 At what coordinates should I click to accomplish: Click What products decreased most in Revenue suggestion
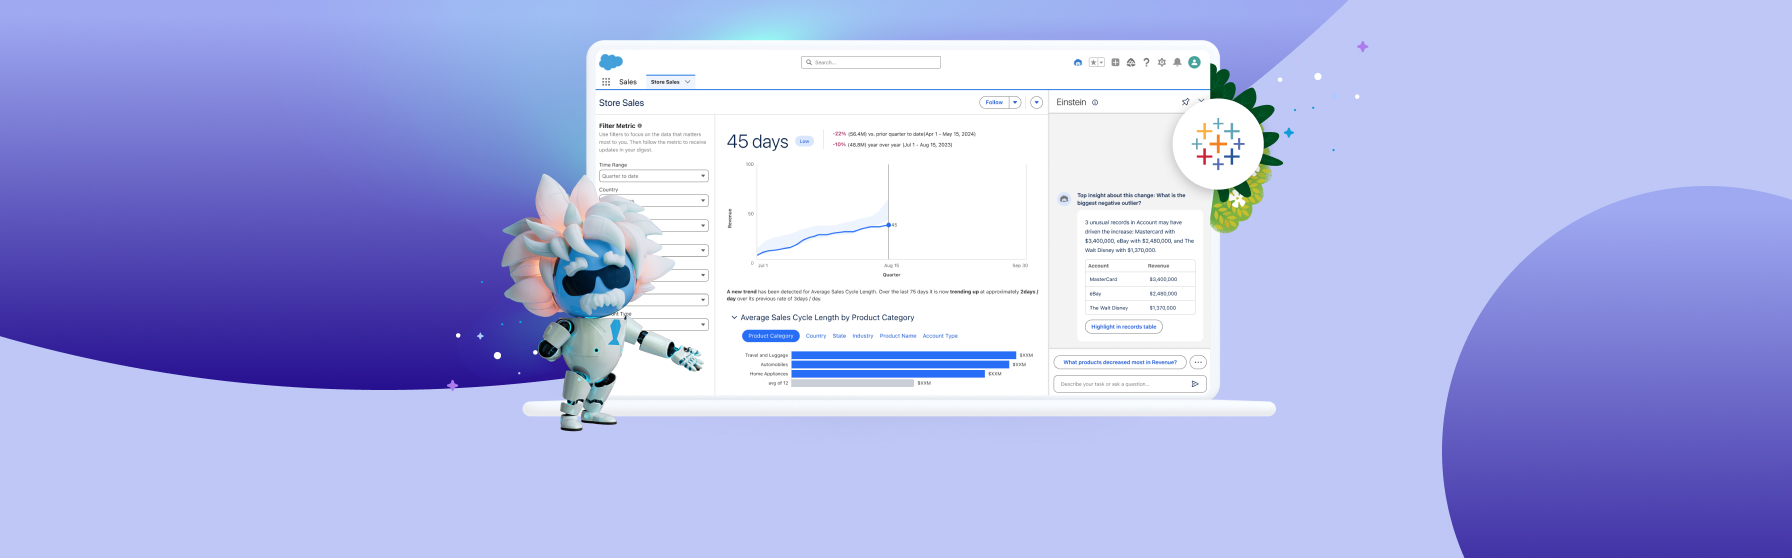point(1120,362)
